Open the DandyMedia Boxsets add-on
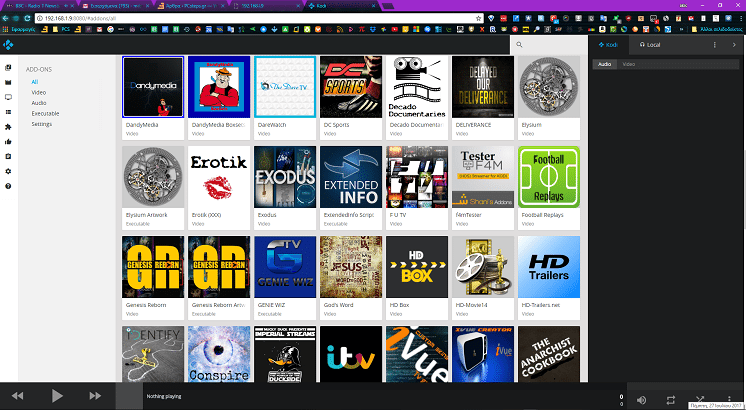Viewport: 746px width, 410px height. coord(219,98)
